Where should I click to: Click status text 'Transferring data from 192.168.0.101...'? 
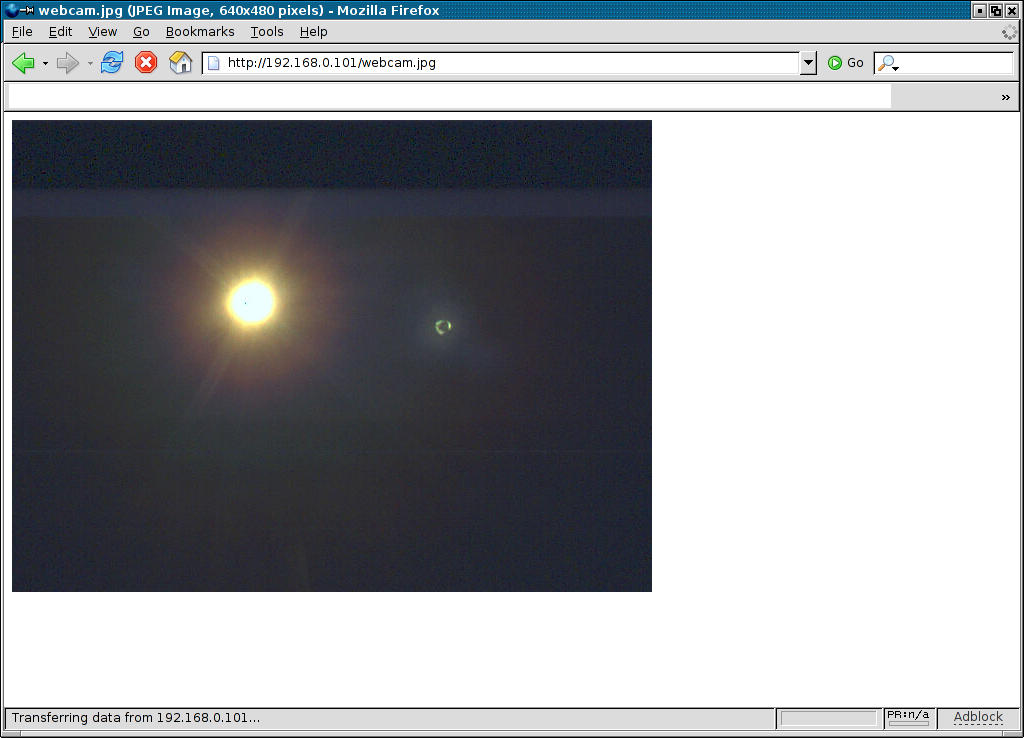[136, 717]
